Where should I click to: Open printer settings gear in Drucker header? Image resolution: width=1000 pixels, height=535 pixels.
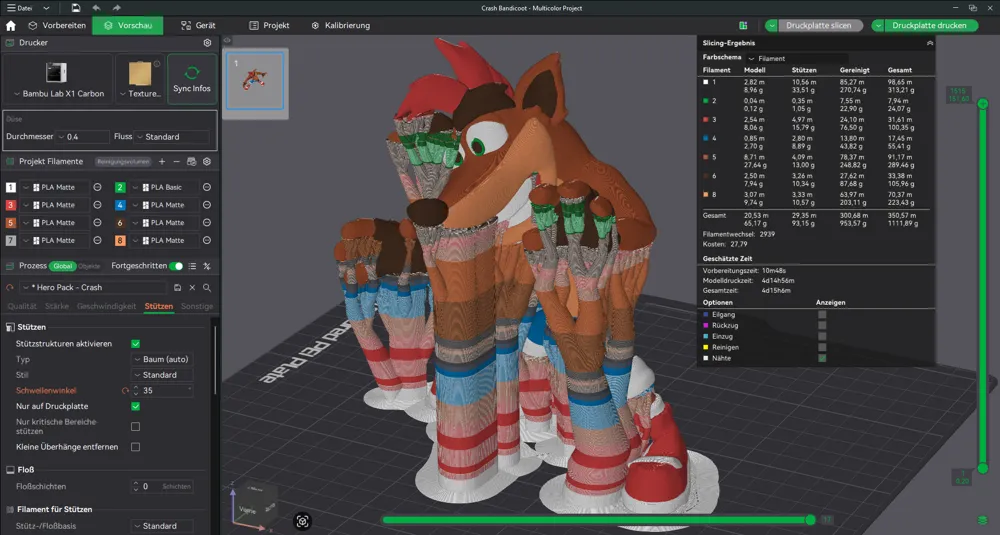point(207,43)
